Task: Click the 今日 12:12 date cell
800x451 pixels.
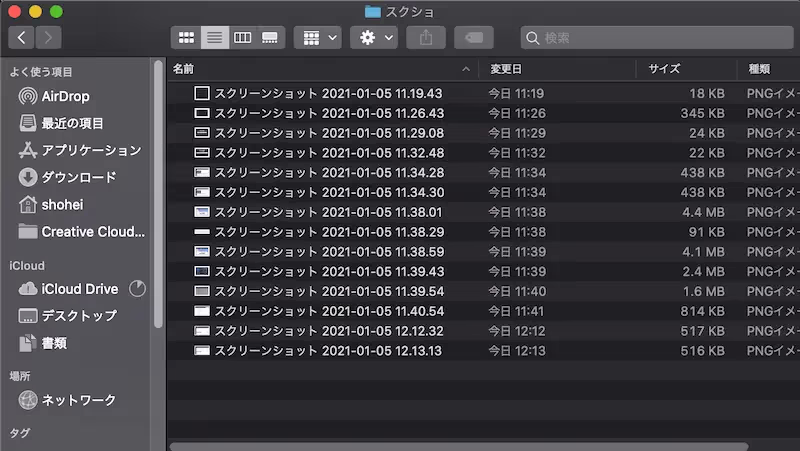Action: 517,331
